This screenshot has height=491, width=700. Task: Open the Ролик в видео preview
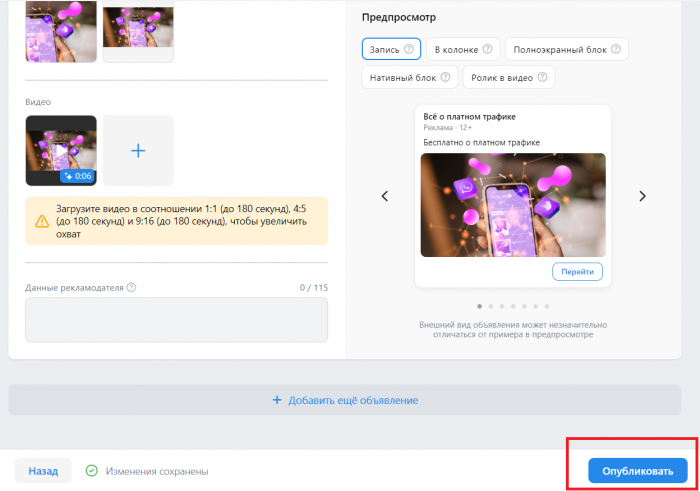503,77
